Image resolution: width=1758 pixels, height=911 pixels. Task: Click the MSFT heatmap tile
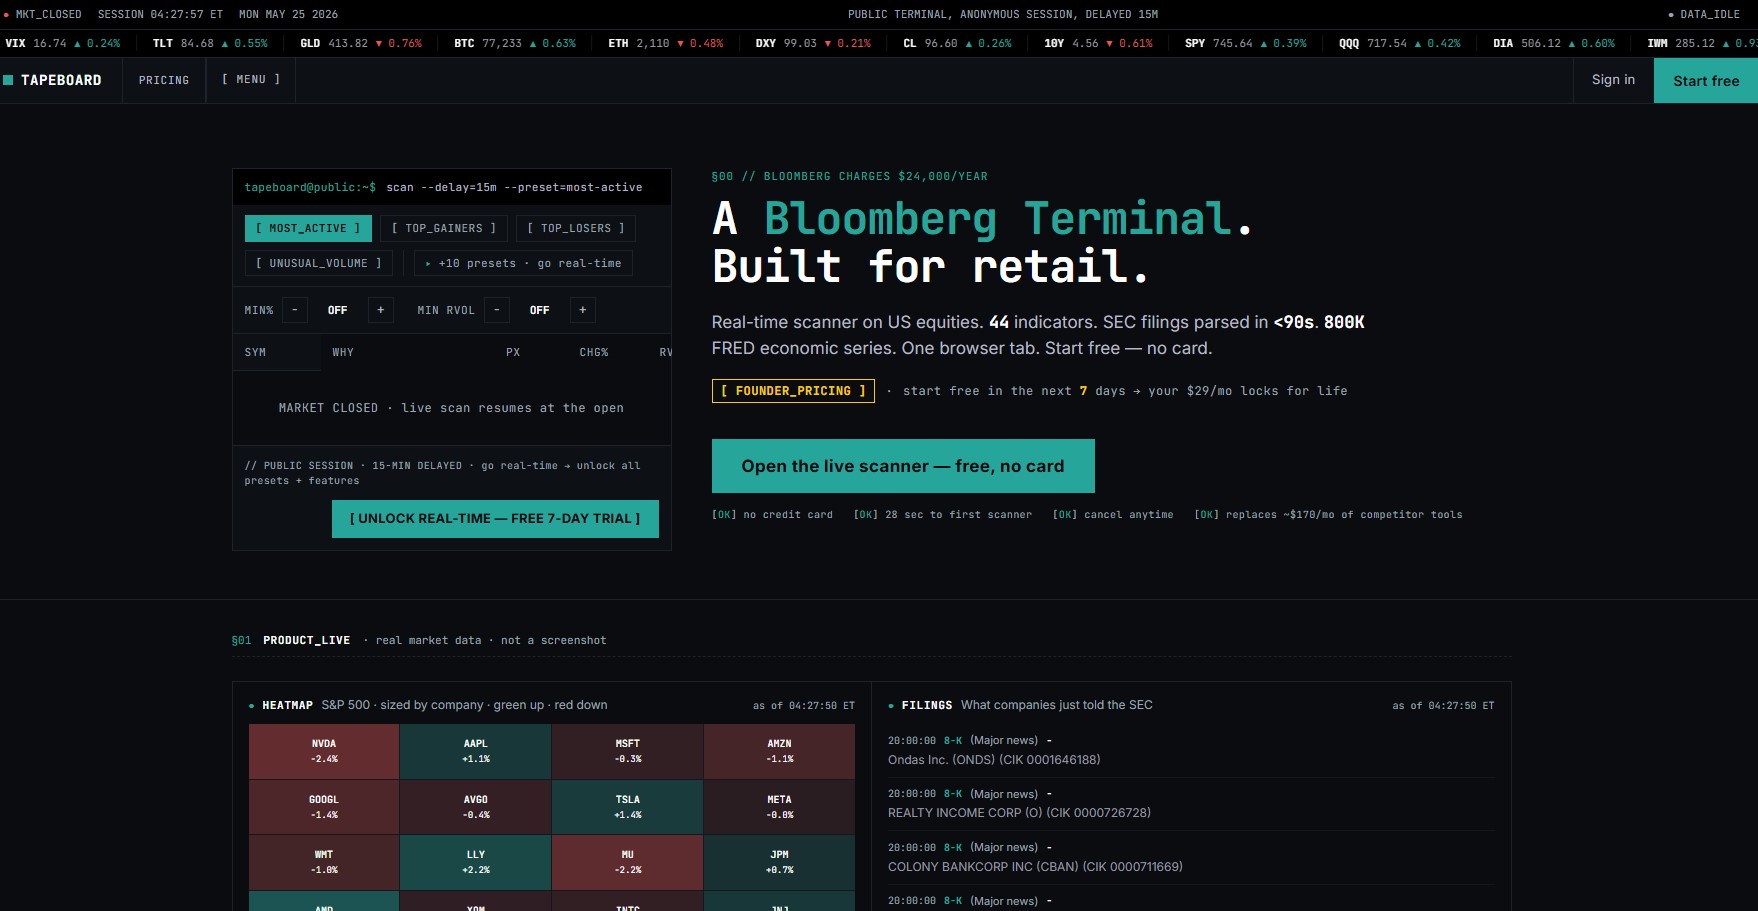click(628, 752)
